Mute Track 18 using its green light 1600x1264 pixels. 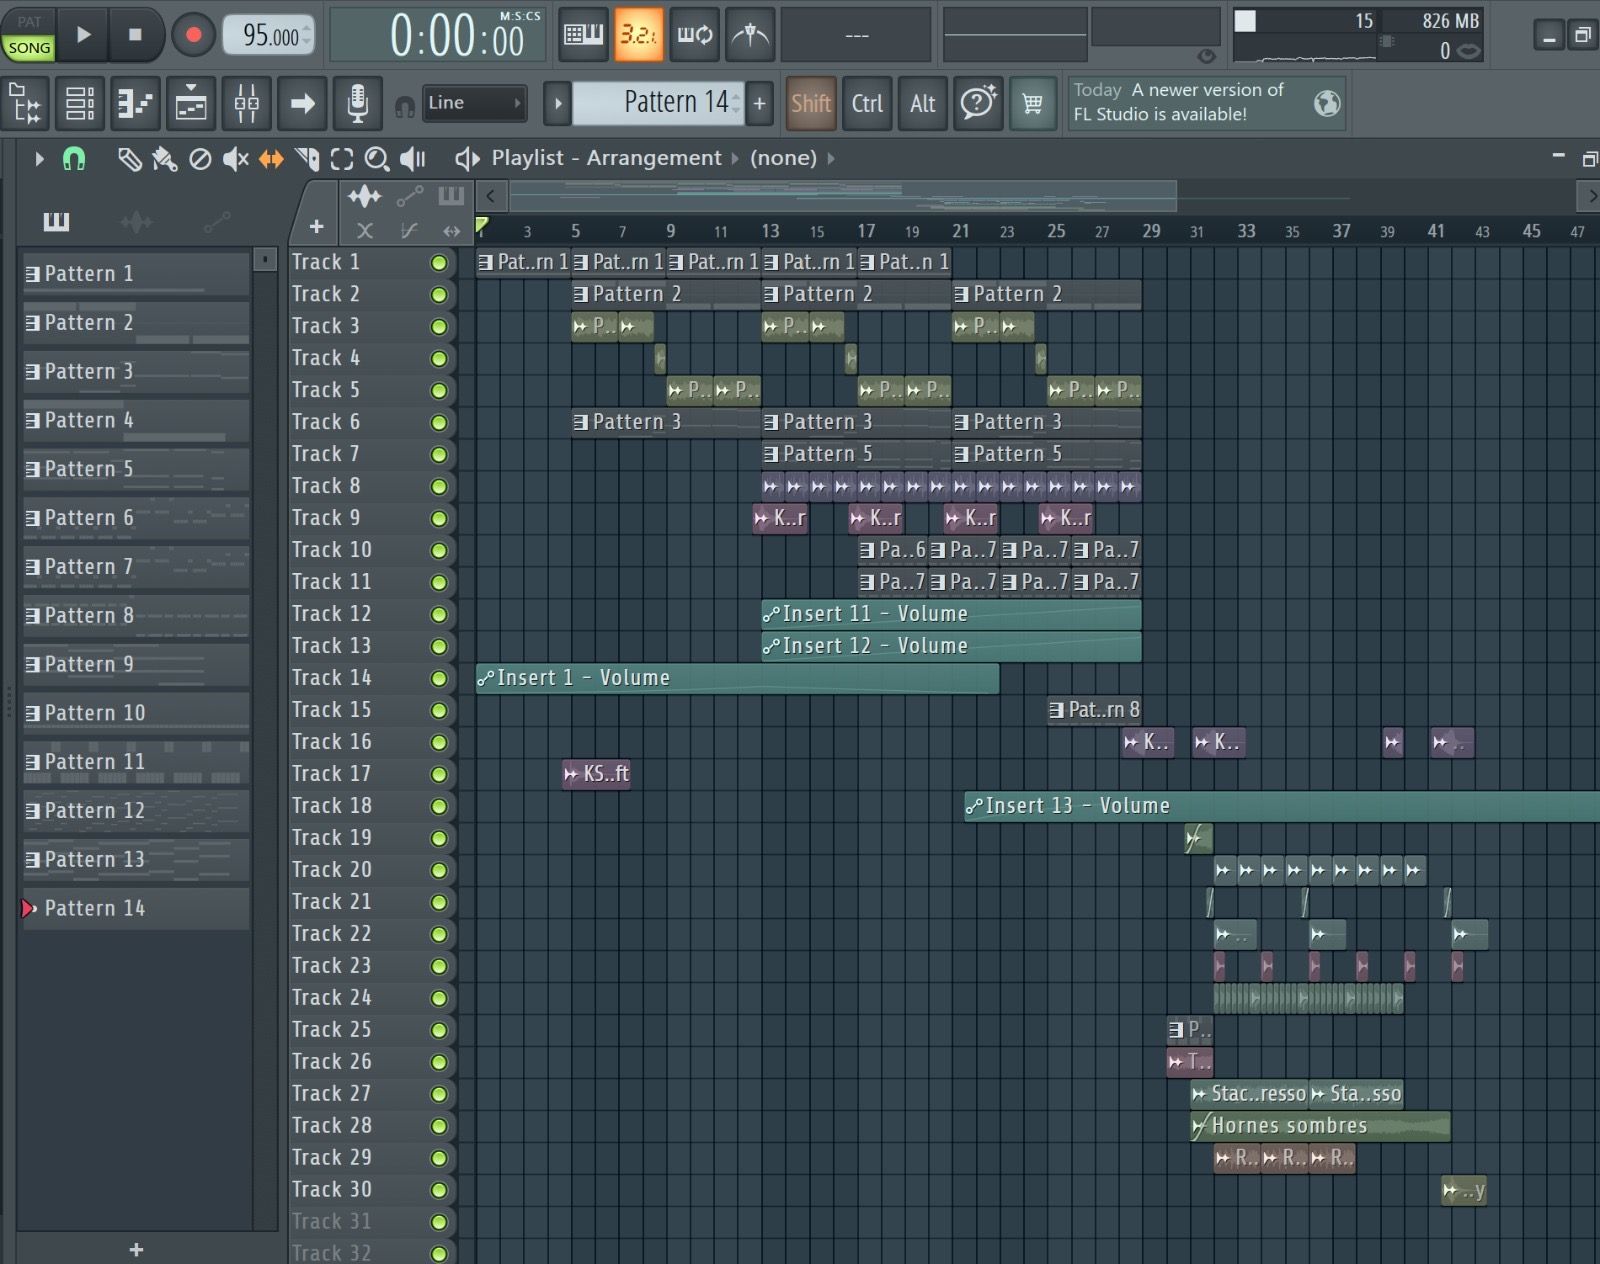438,807
